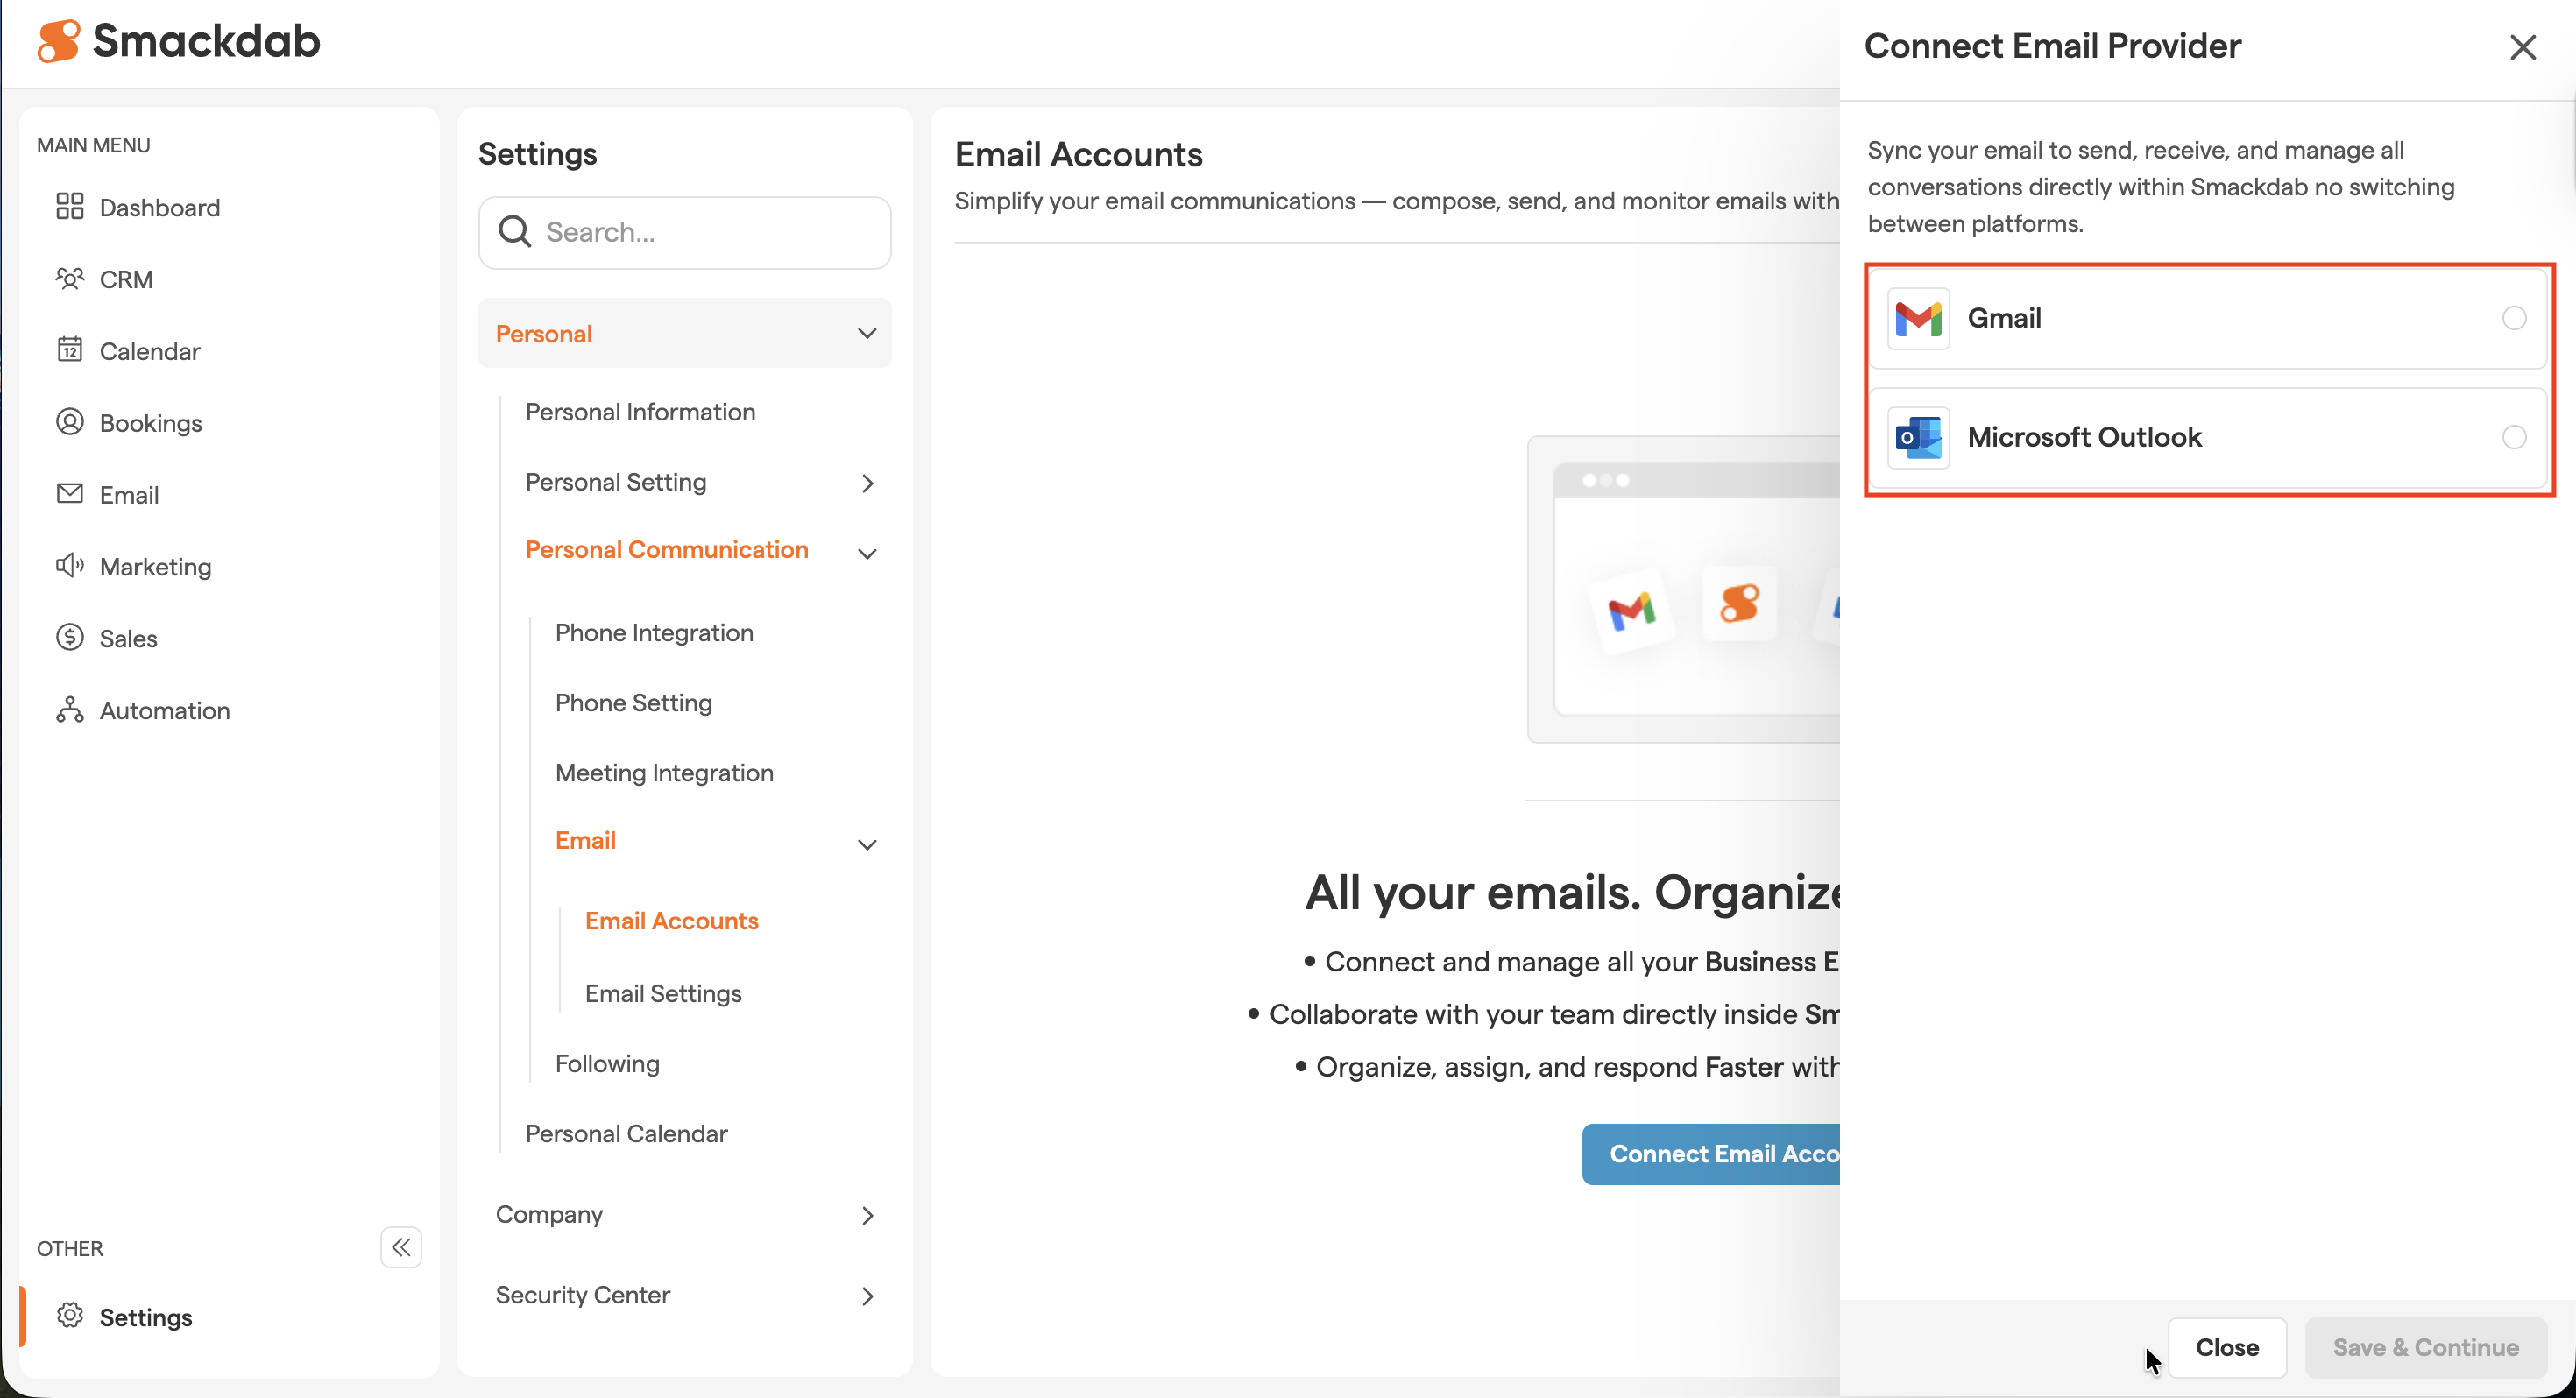
Task: Select the Microsoft Outlook radio button
Action: click(x=2514, y=437)
